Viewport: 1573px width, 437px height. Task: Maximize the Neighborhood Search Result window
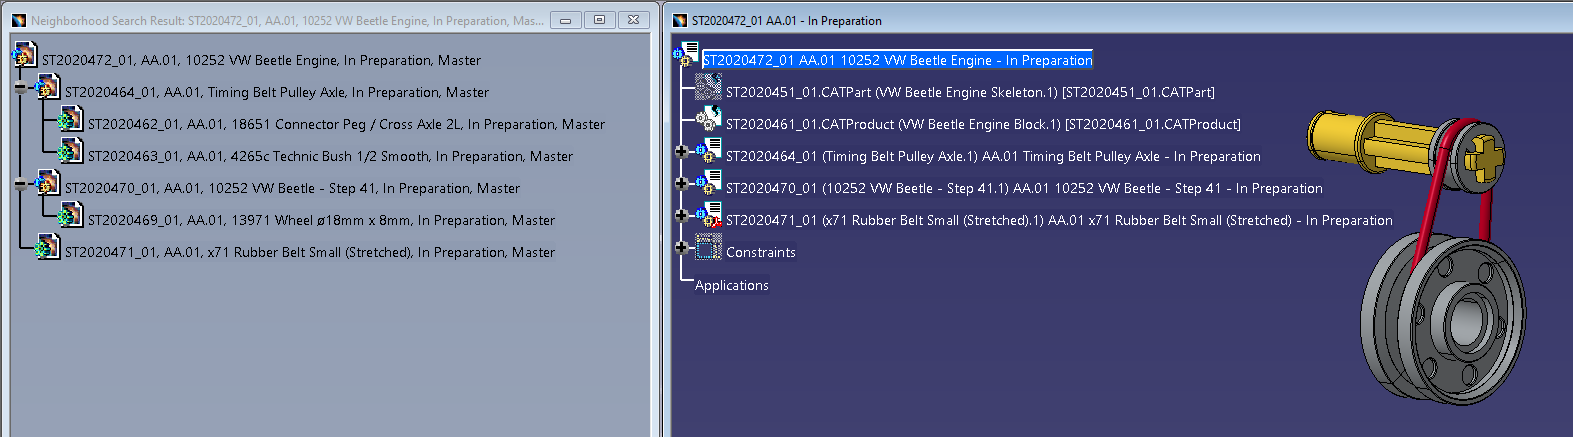click(599, 20)
